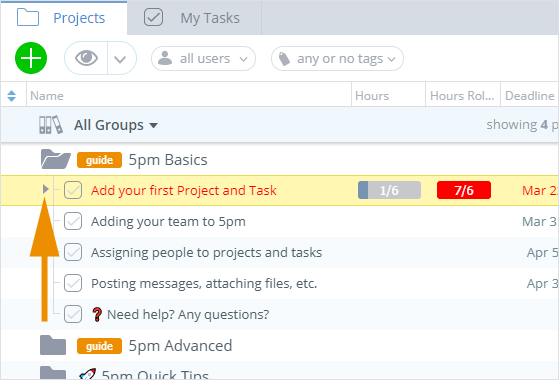Click the red question mark help icon
This screenshot has width=559, height=380.
tap(97, 314)
